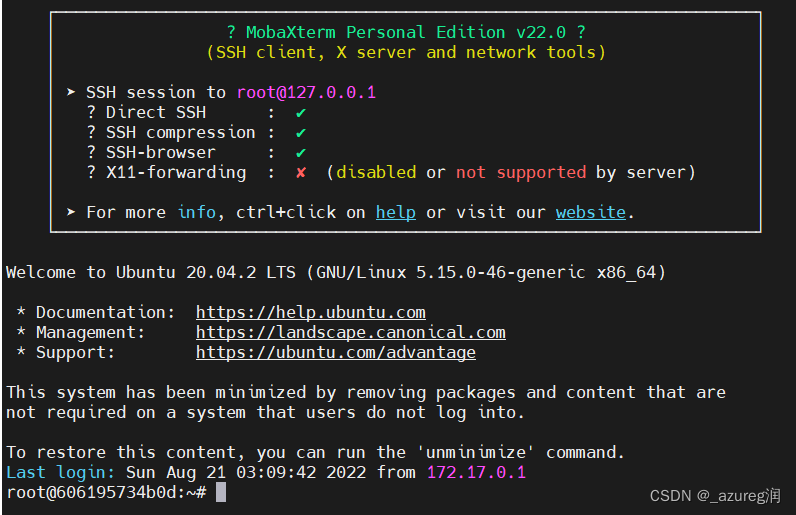Click the 'unminimize' command text
Viewport: 796px width, 515px height.
[x=476, y=453]
